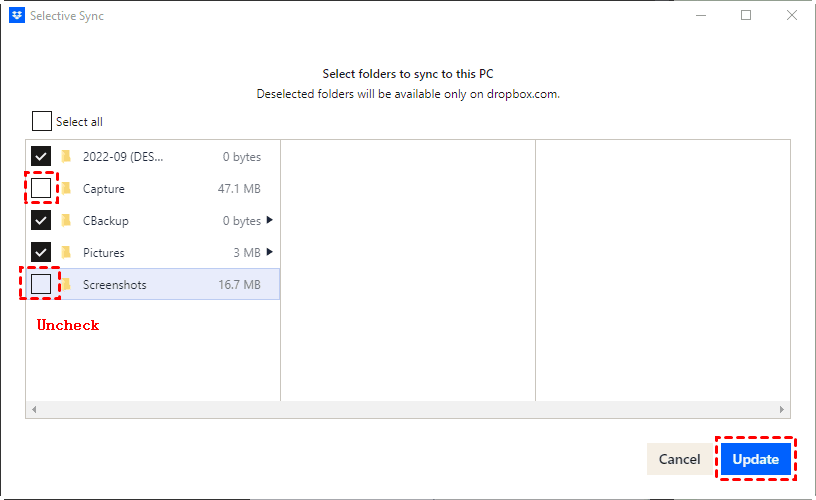Screen dimensions: 816x500
Task: Deselect the Pictures folder checkbox
Action: point(41,252)
